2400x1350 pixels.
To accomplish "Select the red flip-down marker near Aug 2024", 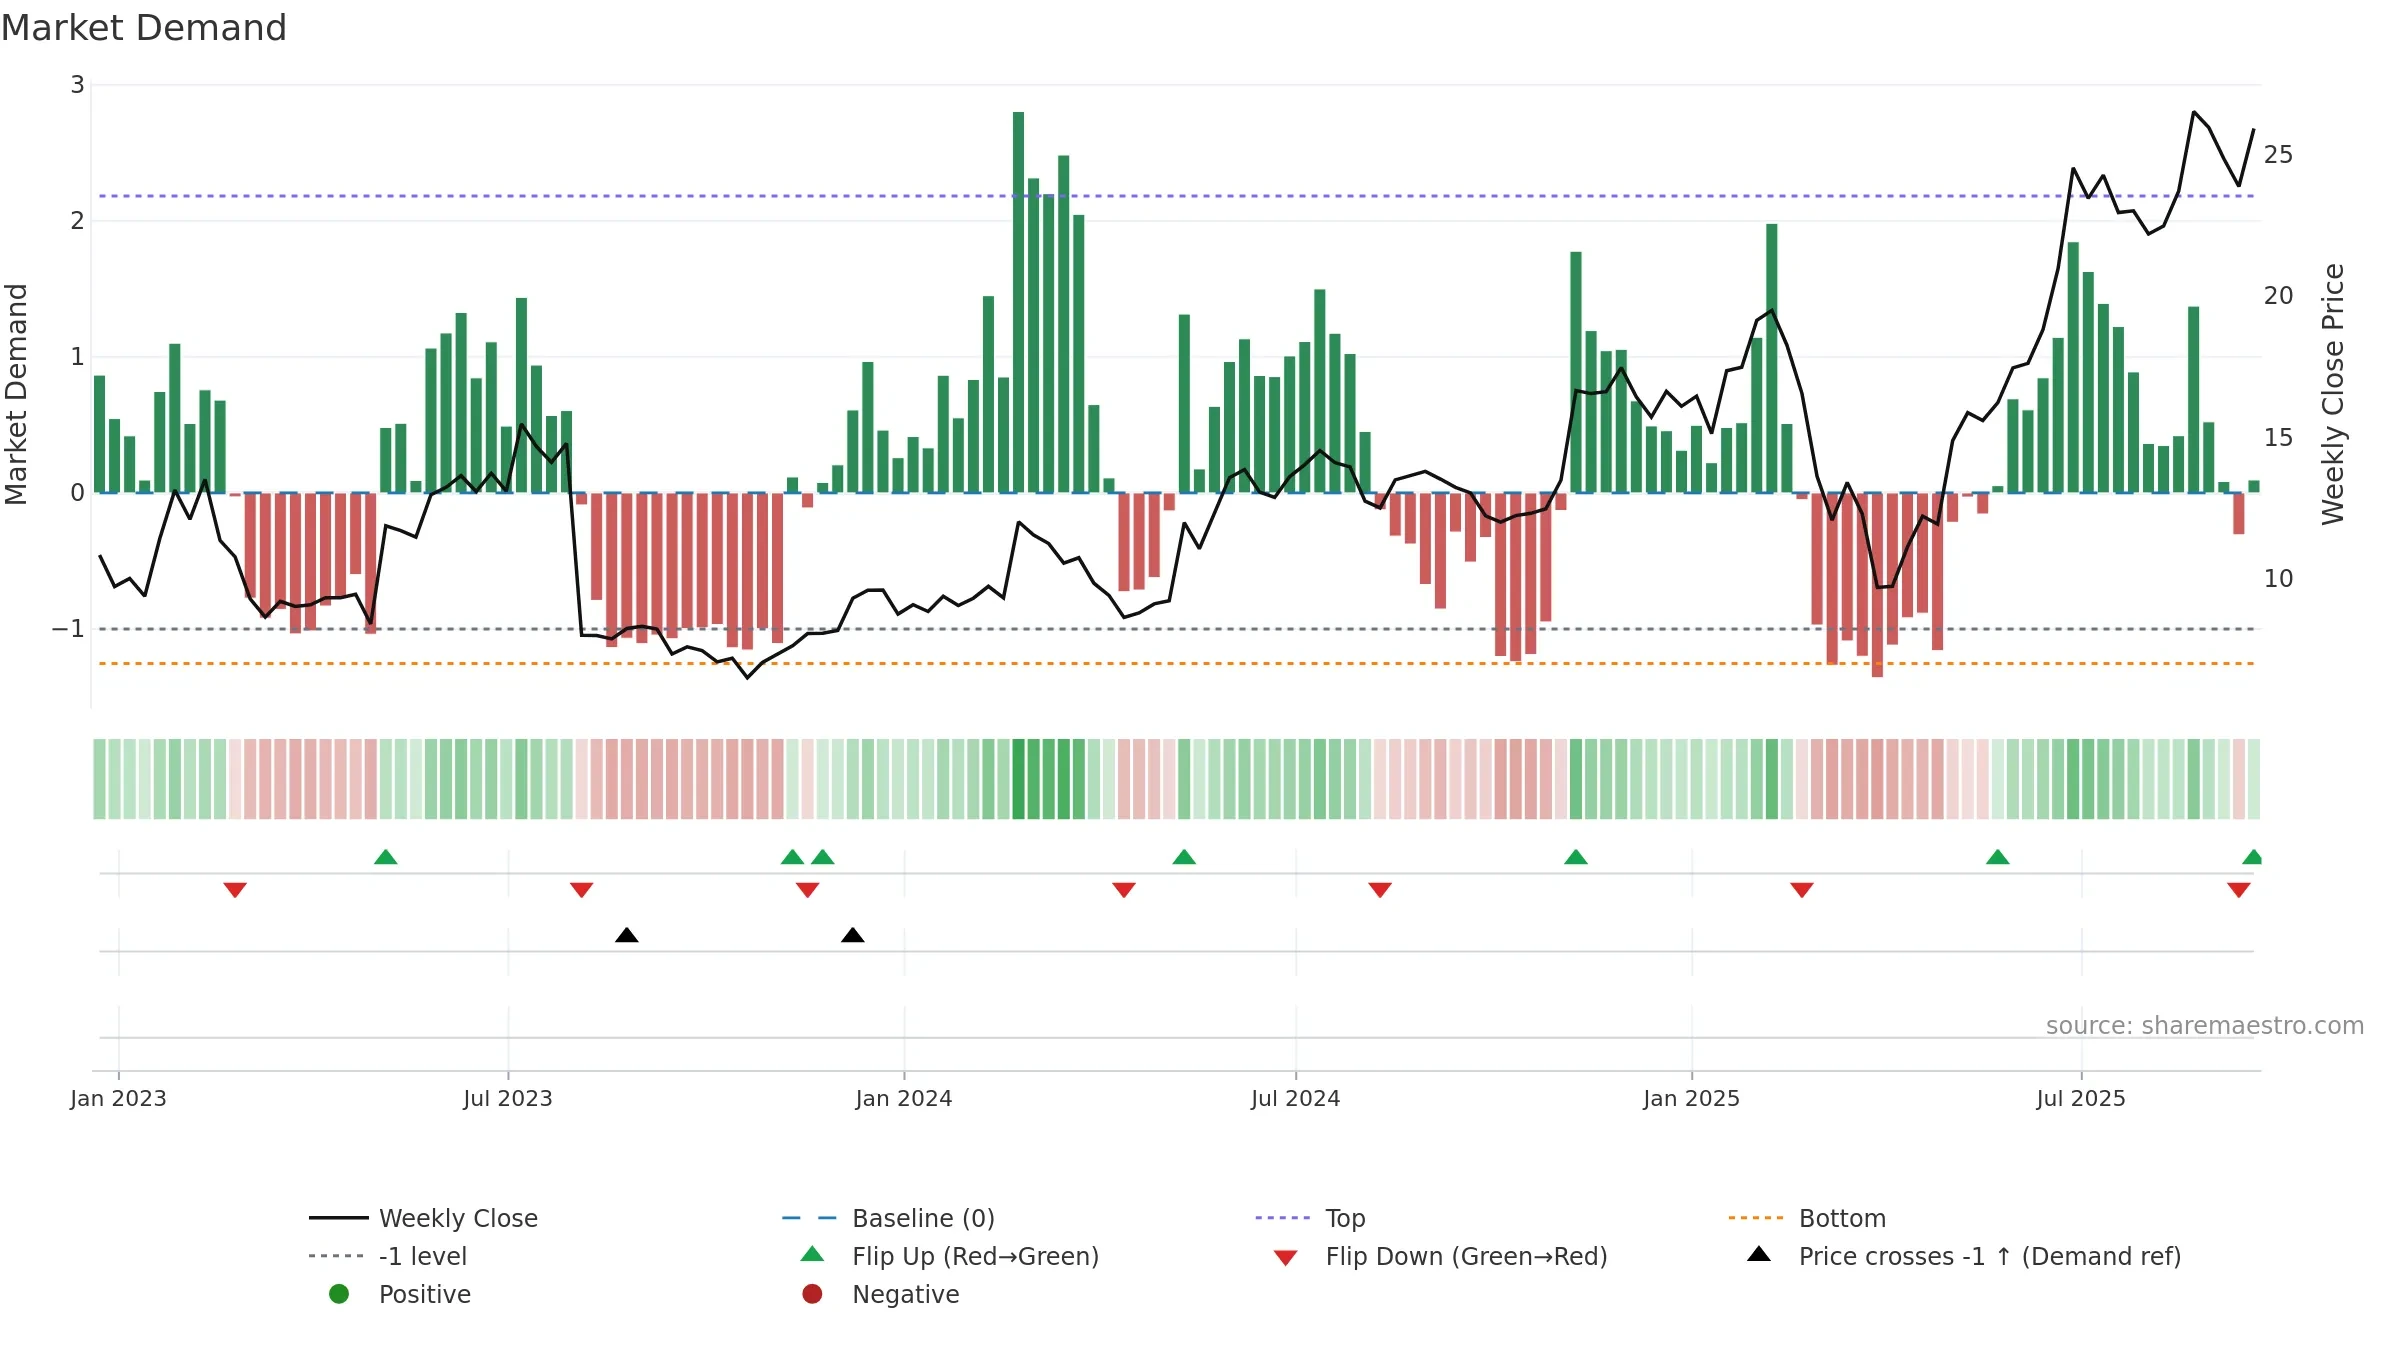I will [x=1380, y=890].
